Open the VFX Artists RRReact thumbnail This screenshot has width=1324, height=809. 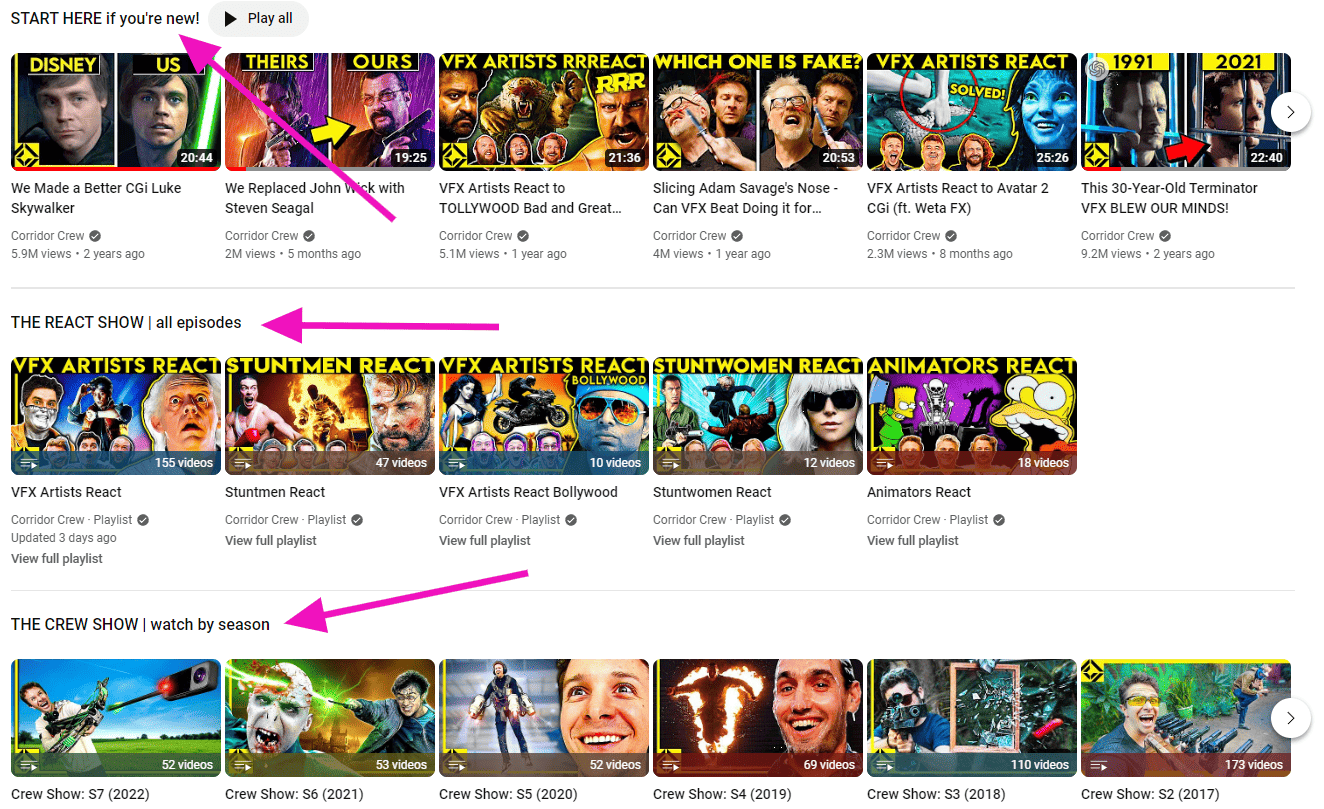pyautogui.click(x=544, y=112)
